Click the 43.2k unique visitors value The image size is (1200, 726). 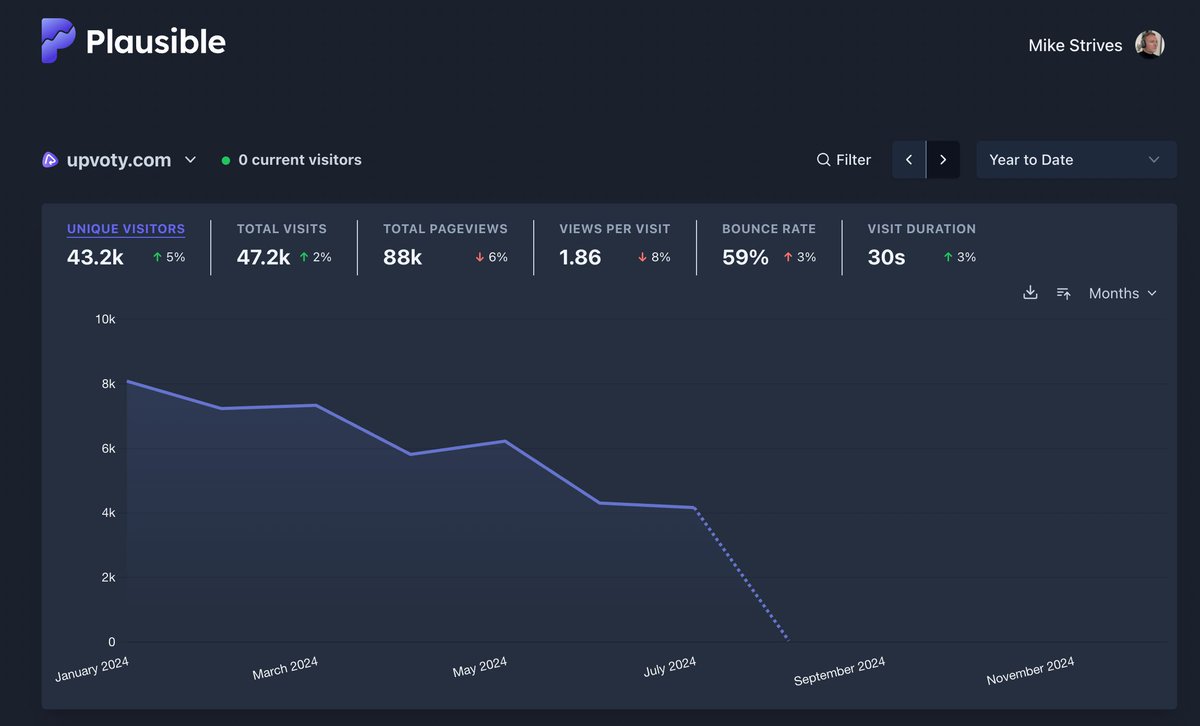95,257
